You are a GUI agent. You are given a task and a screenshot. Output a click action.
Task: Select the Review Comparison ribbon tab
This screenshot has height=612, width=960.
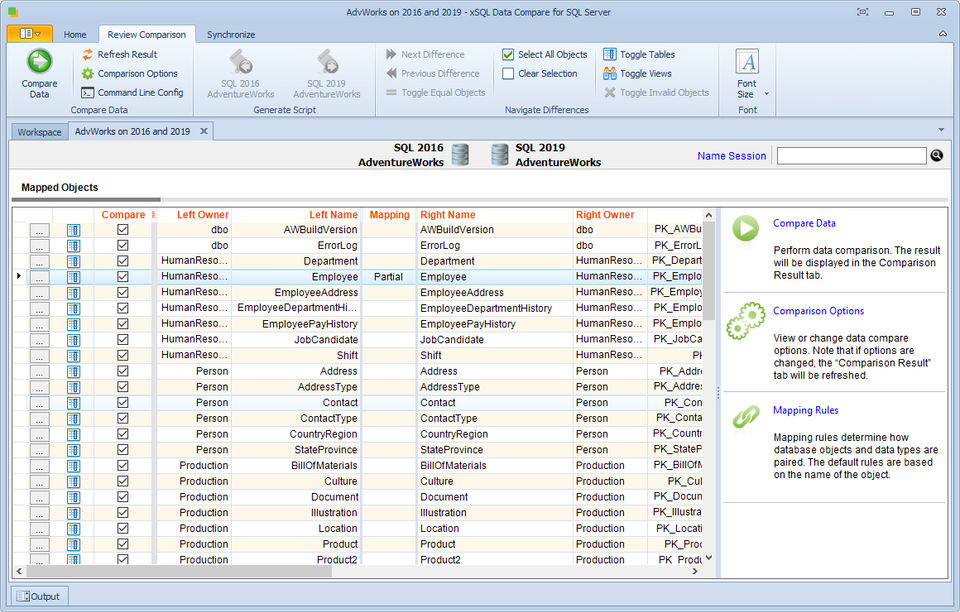click(146, 35)
